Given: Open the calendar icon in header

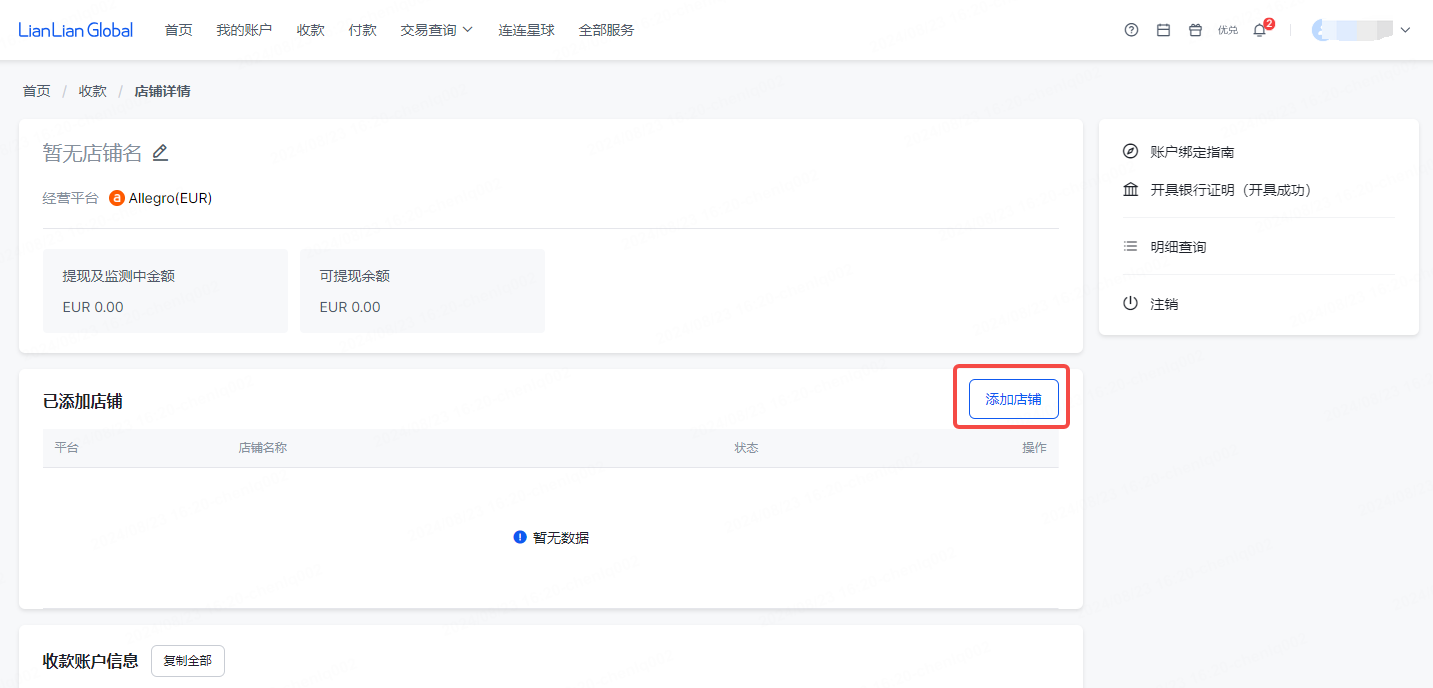Looking at the screenshot, I should [x=1163, y=30].
